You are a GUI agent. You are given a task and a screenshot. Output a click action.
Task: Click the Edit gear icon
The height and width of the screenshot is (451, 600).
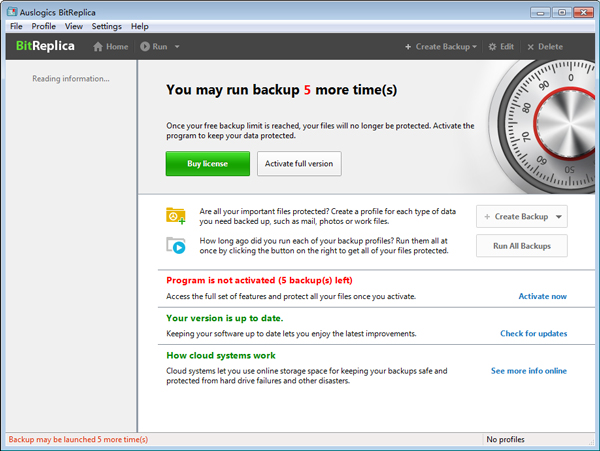coord(492,47)
